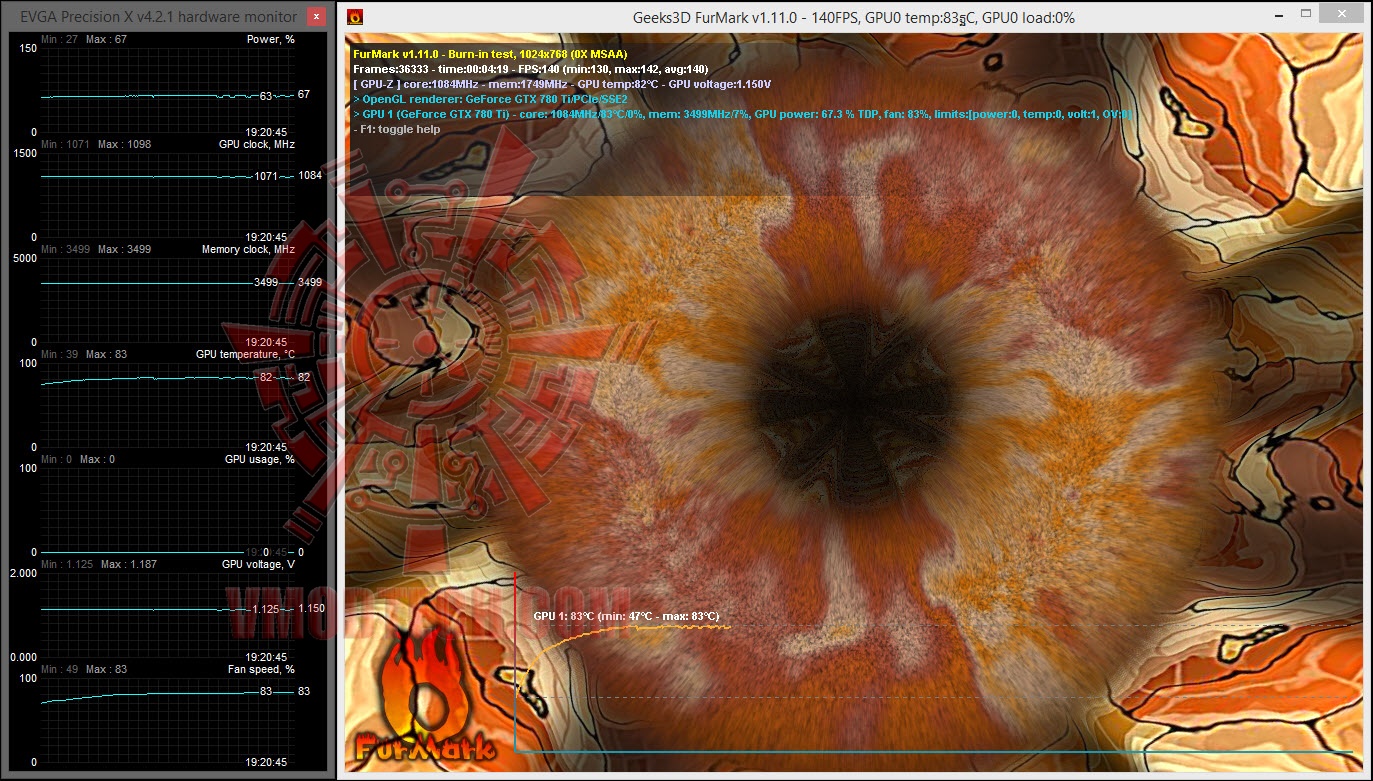Click the FurMark flame icon in title bar
Viewport: 1373px width, 781px height.
pyautogui.click(x=354, y=17)
